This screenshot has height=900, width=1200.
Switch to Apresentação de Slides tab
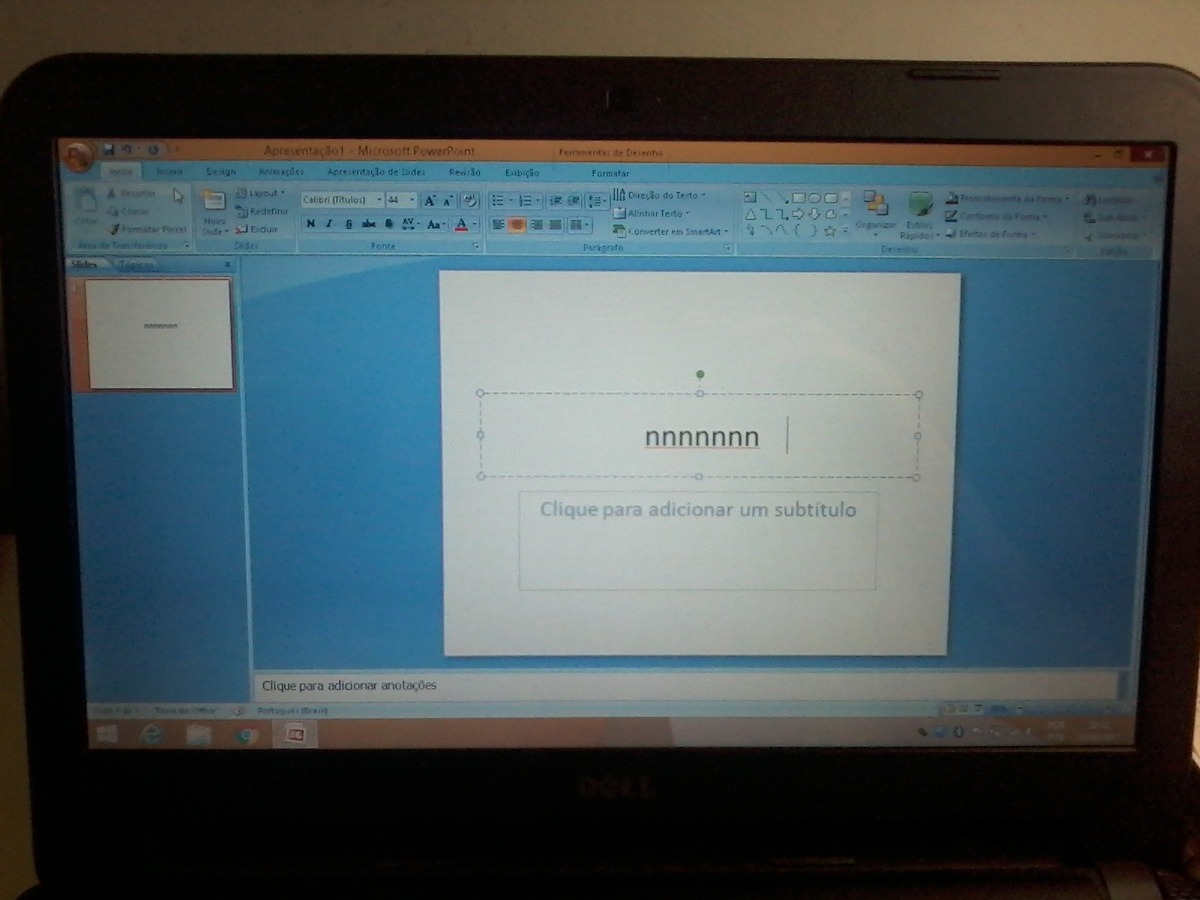[x=376, y=172]
